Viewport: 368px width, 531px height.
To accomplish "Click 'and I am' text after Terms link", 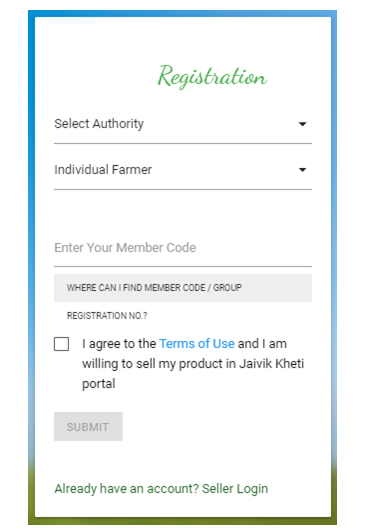I will [x=262, y=344].
